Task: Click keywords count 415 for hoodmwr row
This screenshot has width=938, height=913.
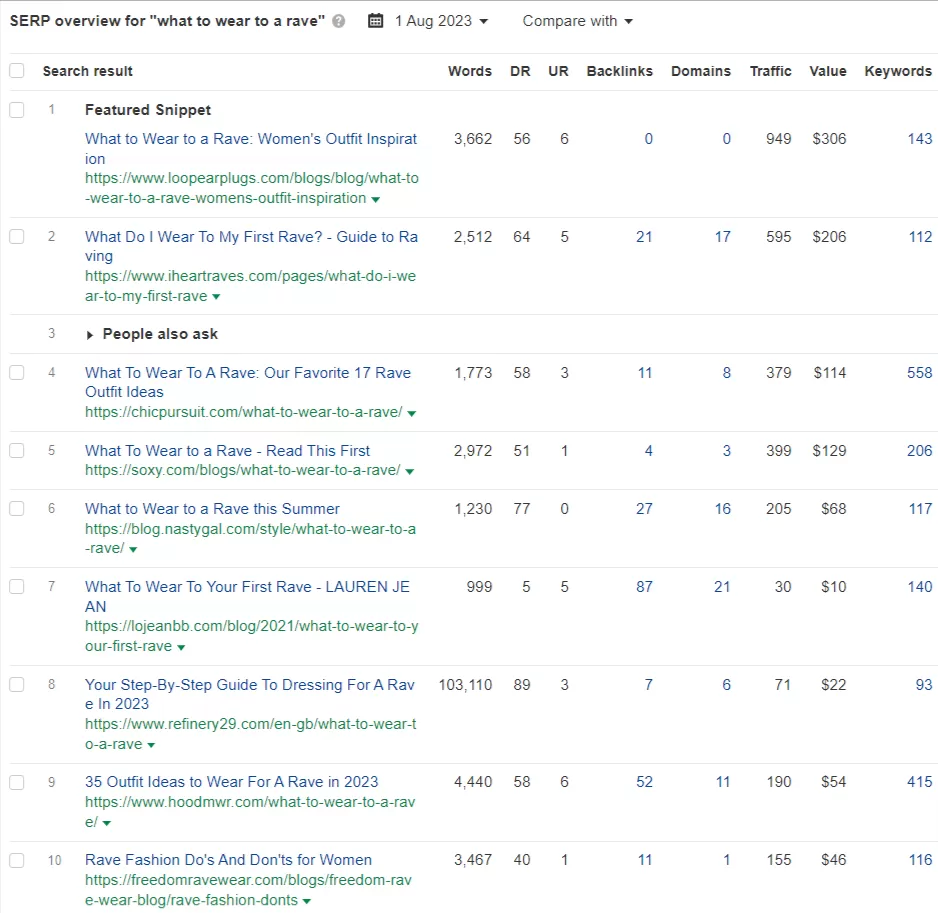Action: (919, 782)
